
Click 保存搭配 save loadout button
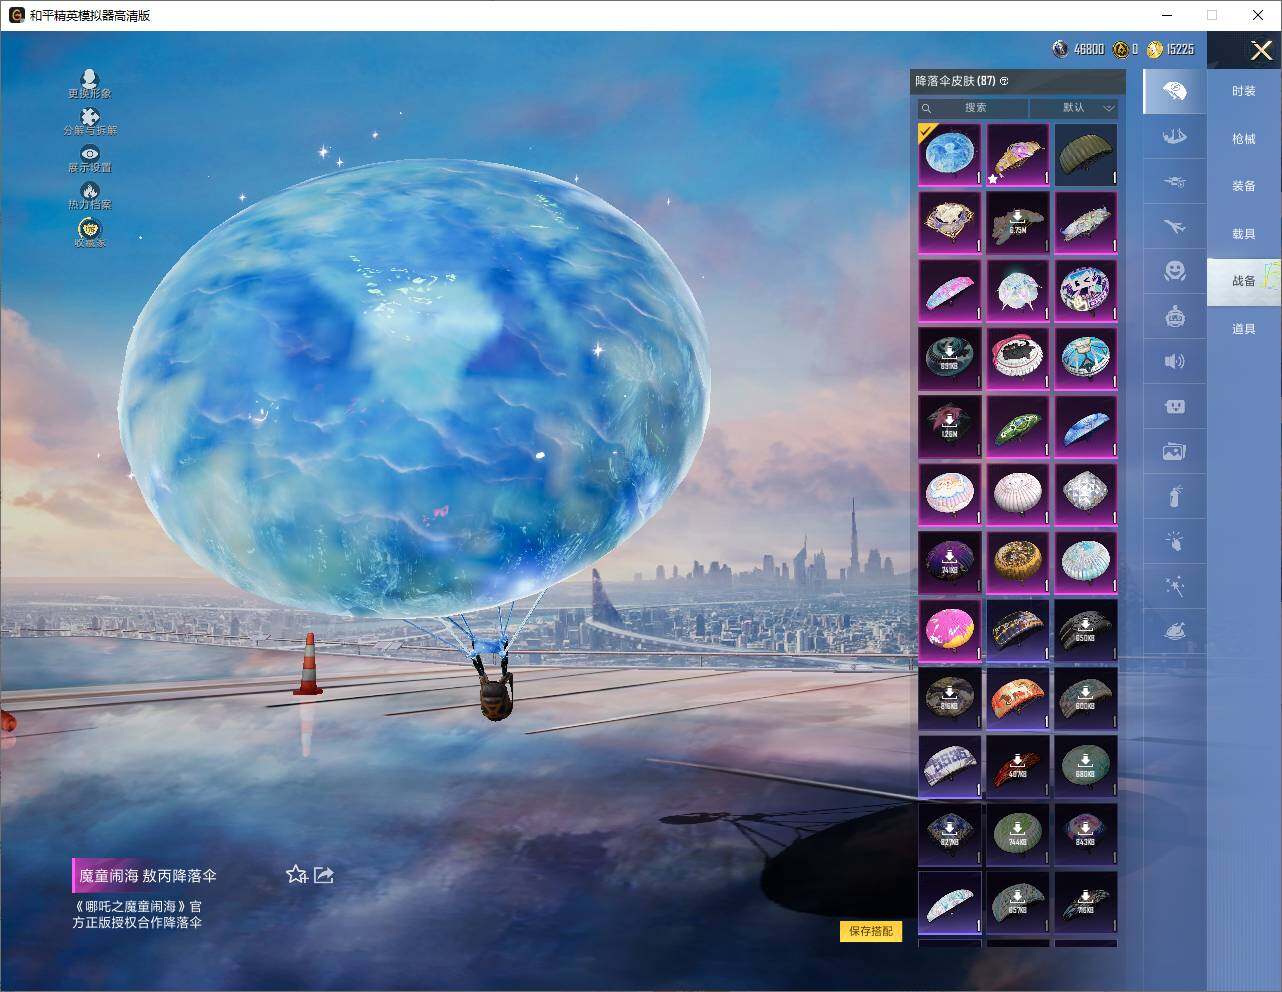click(x=871, y=931)
